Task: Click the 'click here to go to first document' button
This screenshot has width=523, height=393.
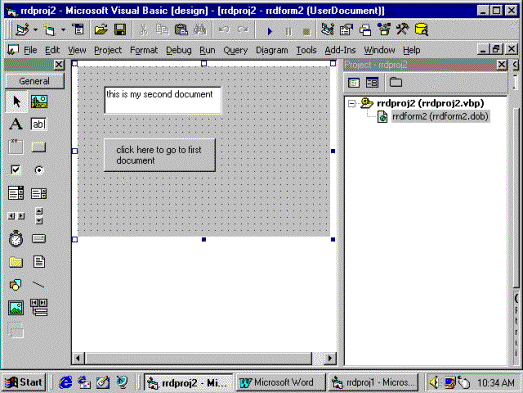Action: pyautogui.click(x=160, y=155)
